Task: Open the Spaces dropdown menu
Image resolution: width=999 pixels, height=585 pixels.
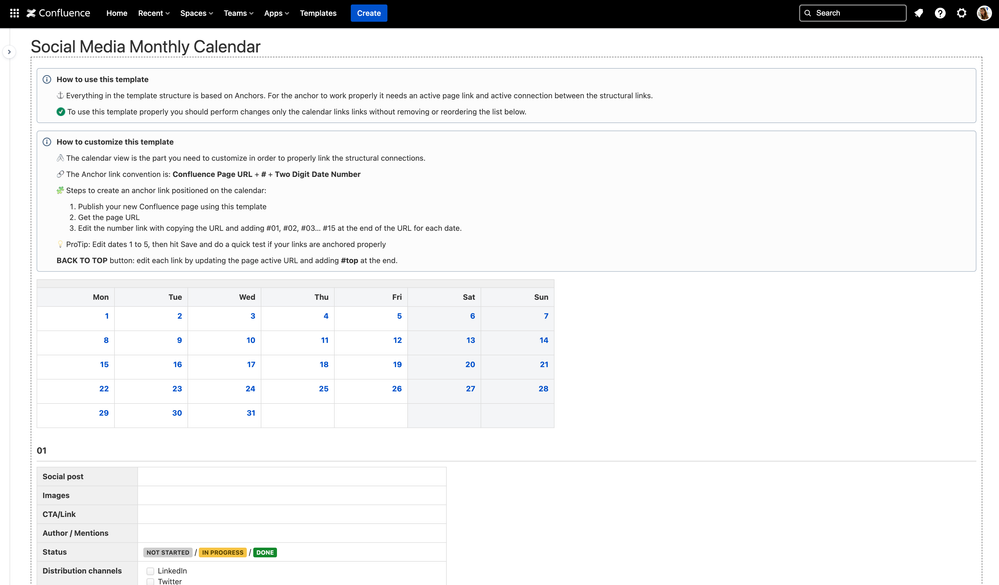Action: (196, 13)
